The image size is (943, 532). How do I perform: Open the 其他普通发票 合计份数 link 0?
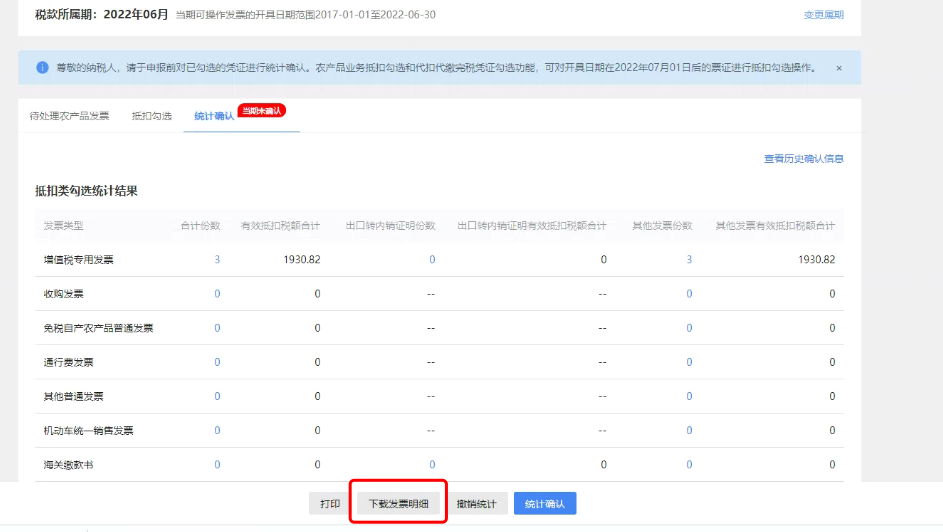tap(217, 397)
